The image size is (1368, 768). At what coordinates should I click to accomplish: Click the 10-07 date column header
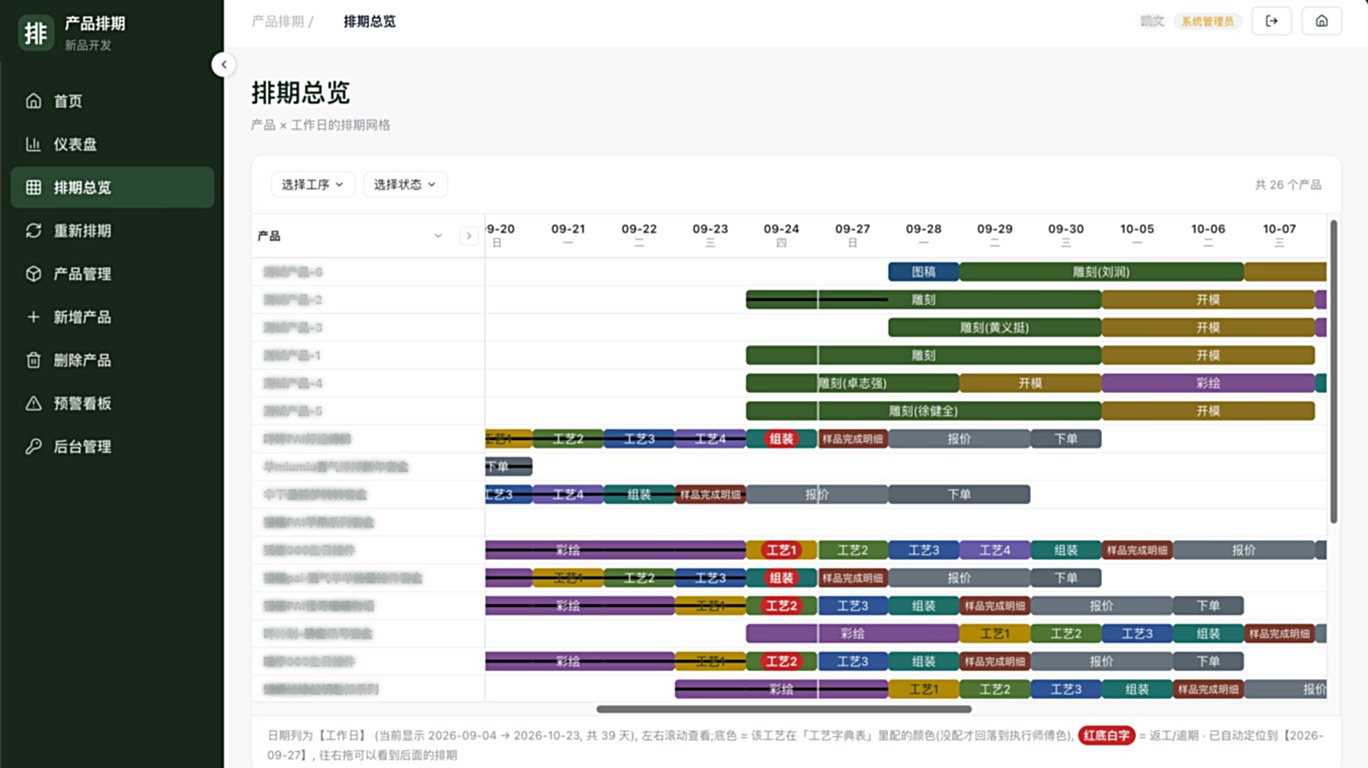(x=1279, y=235)
